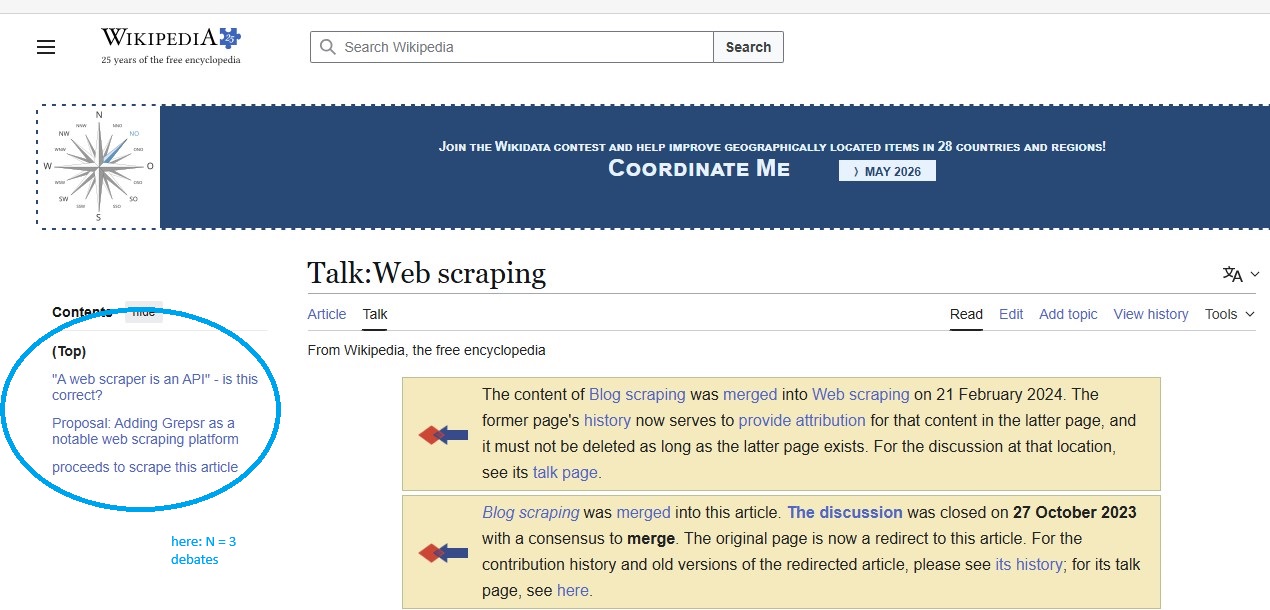Select the Read tab

click(x=966, y=314)
